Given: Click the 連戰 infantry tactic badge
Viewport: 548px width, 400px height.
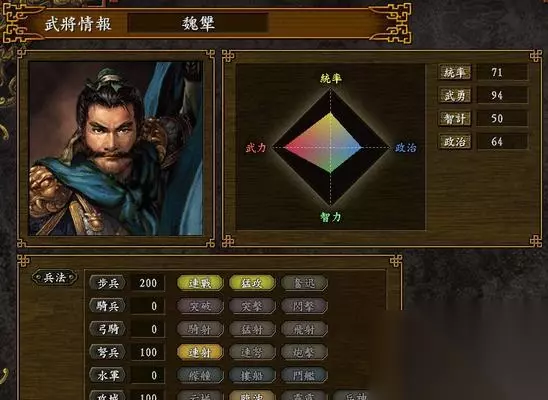Looking at the screenshot, I should point(200,283).
